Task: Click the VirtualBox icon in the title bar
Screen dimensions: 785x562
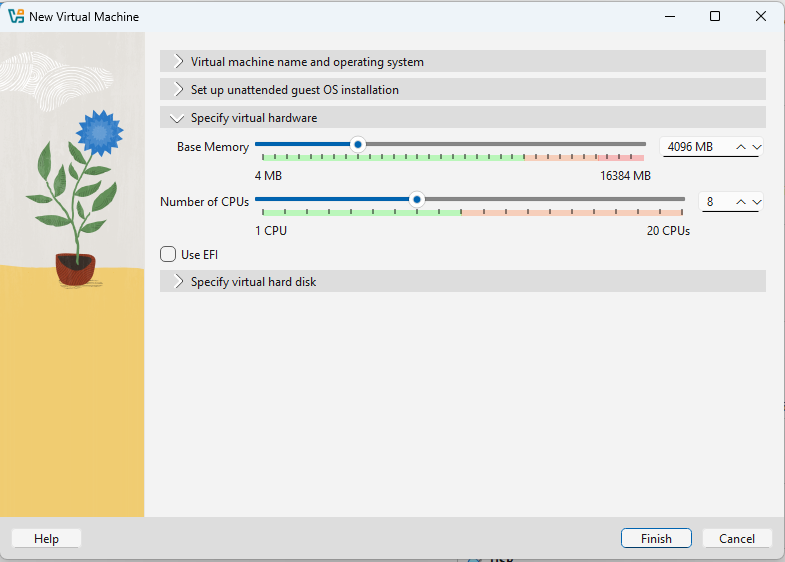Action: coord(16,17)
